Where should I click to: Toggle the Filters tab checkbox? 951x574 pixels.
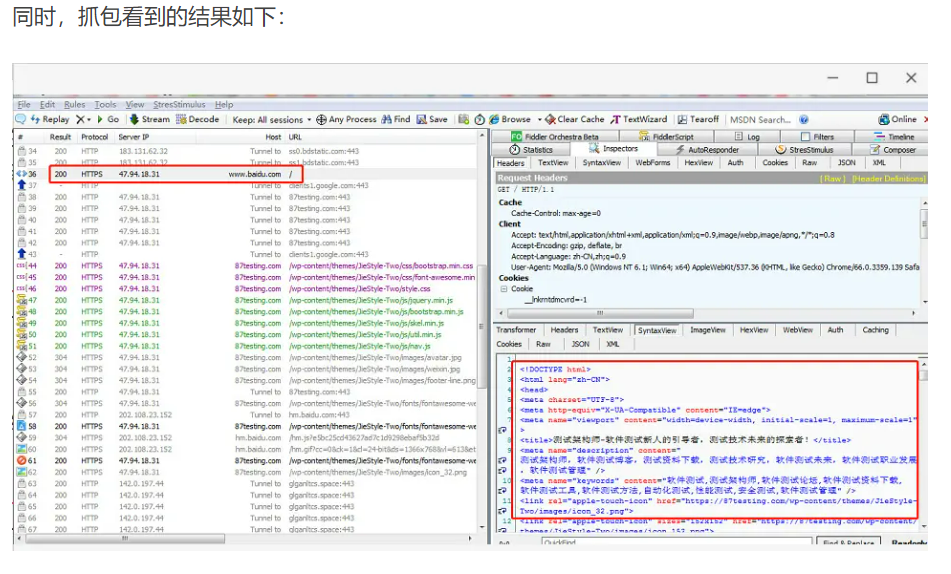[803, 137]
